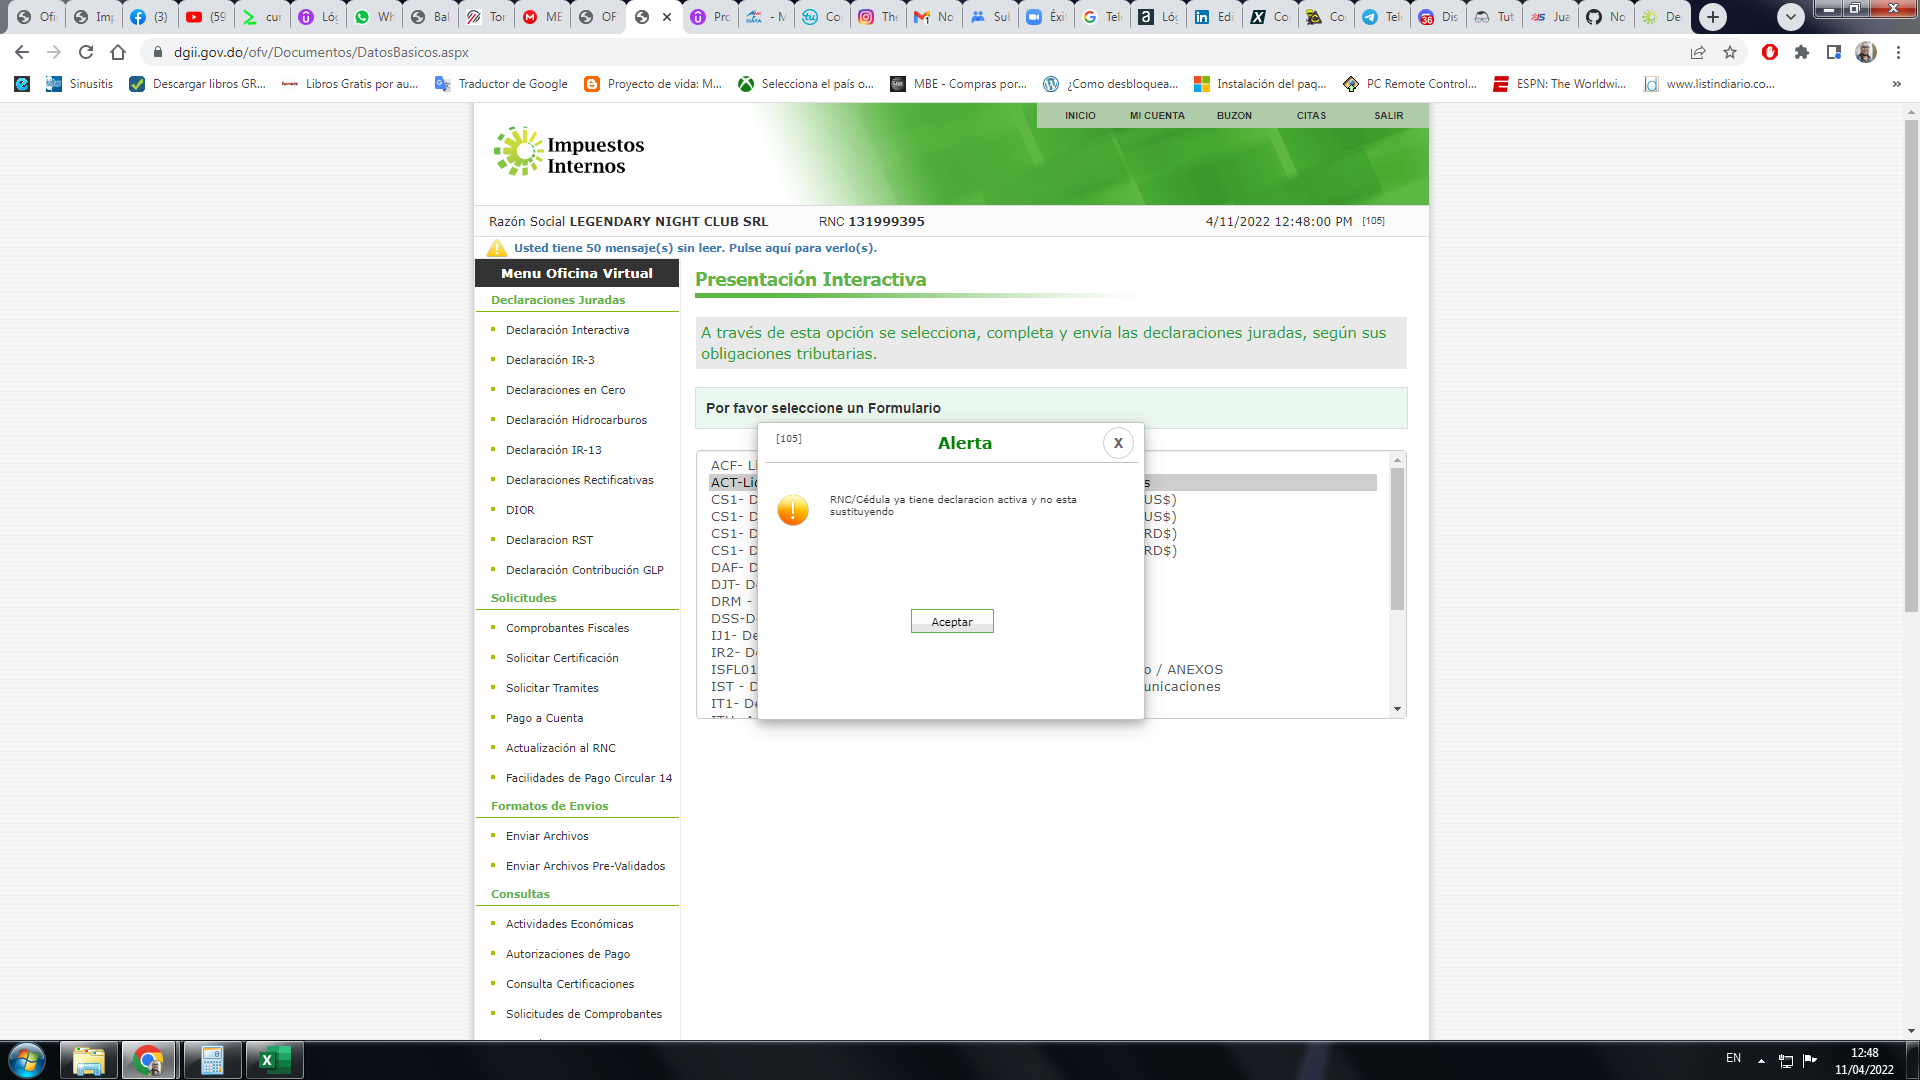Expand the hidden bookmarks chevron
This screenshot has height=1080, width=1920.
1896,84
